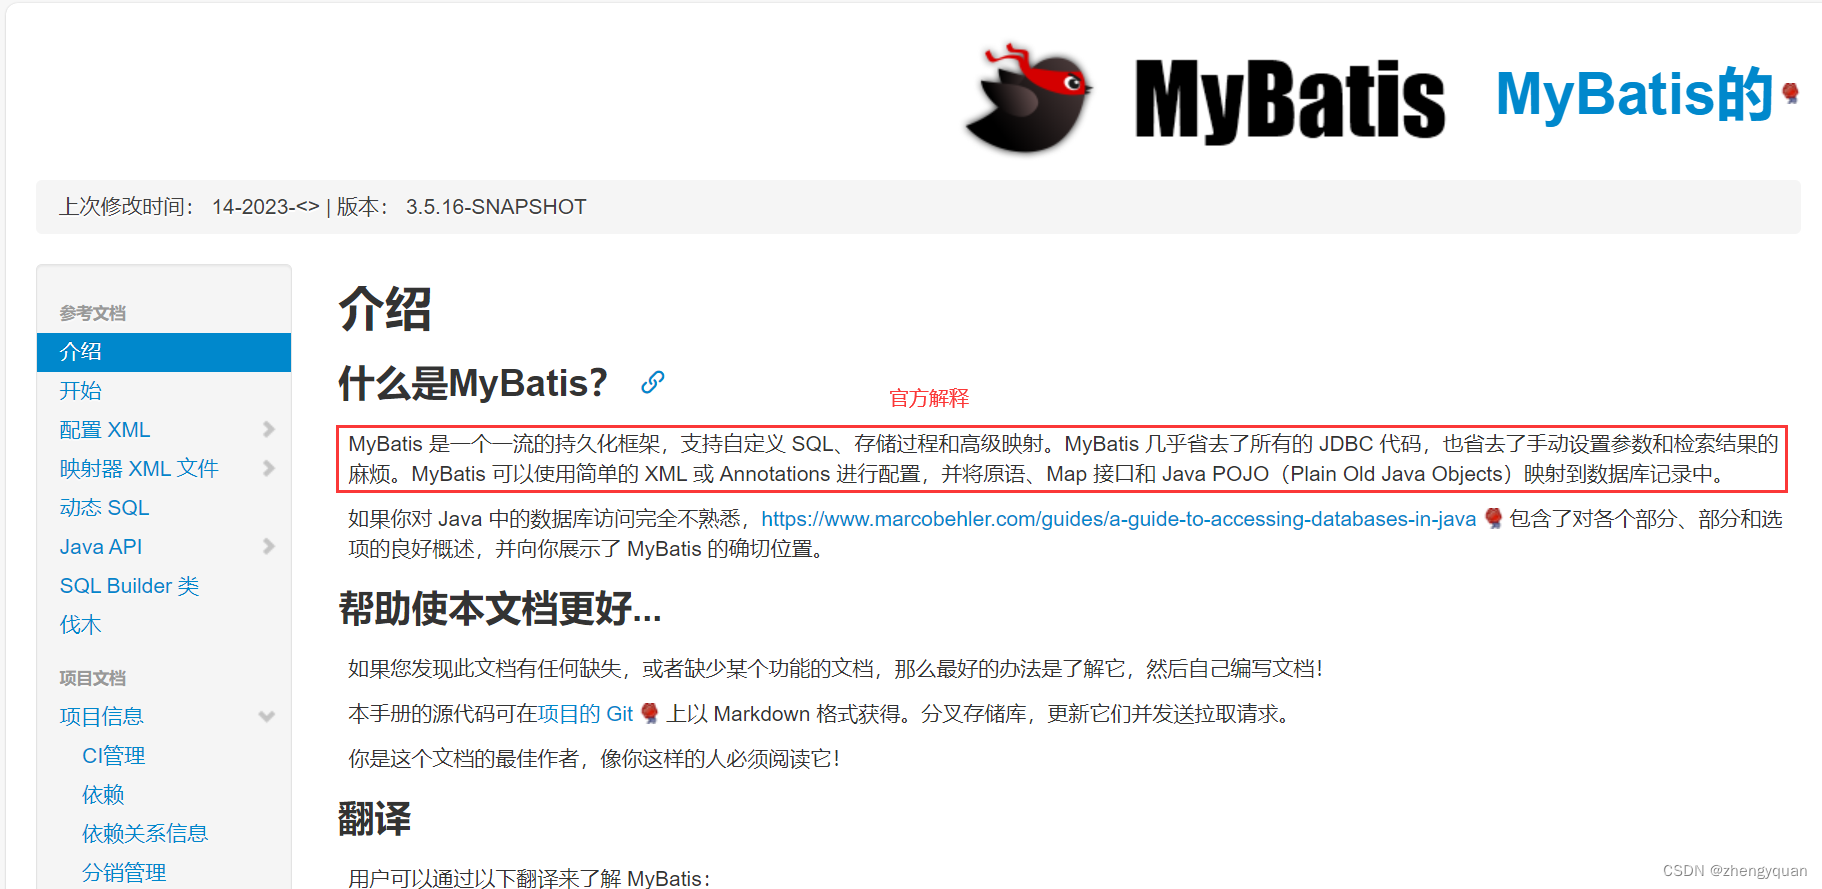
Task: Click the 参考文档 sidebar section label
Action: 93,313
